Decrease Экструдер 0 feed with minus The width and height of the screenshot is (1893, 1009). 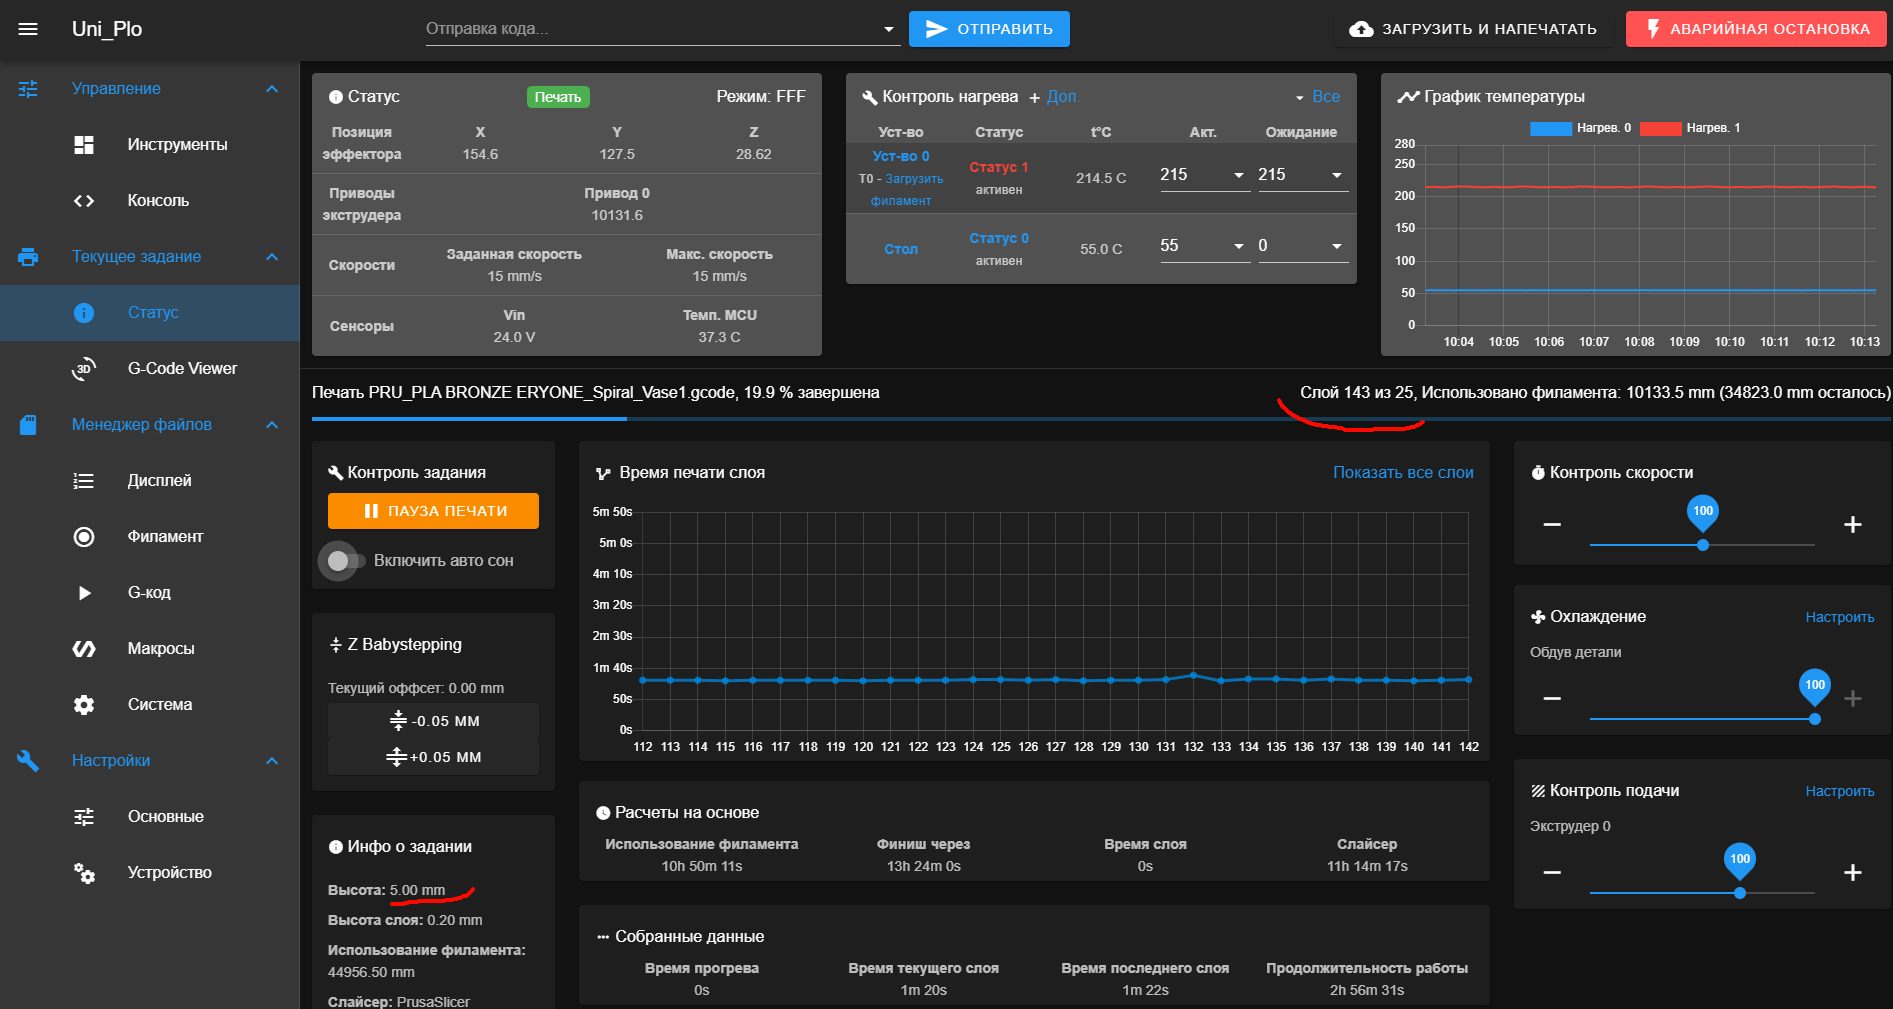coord(1552,873)
